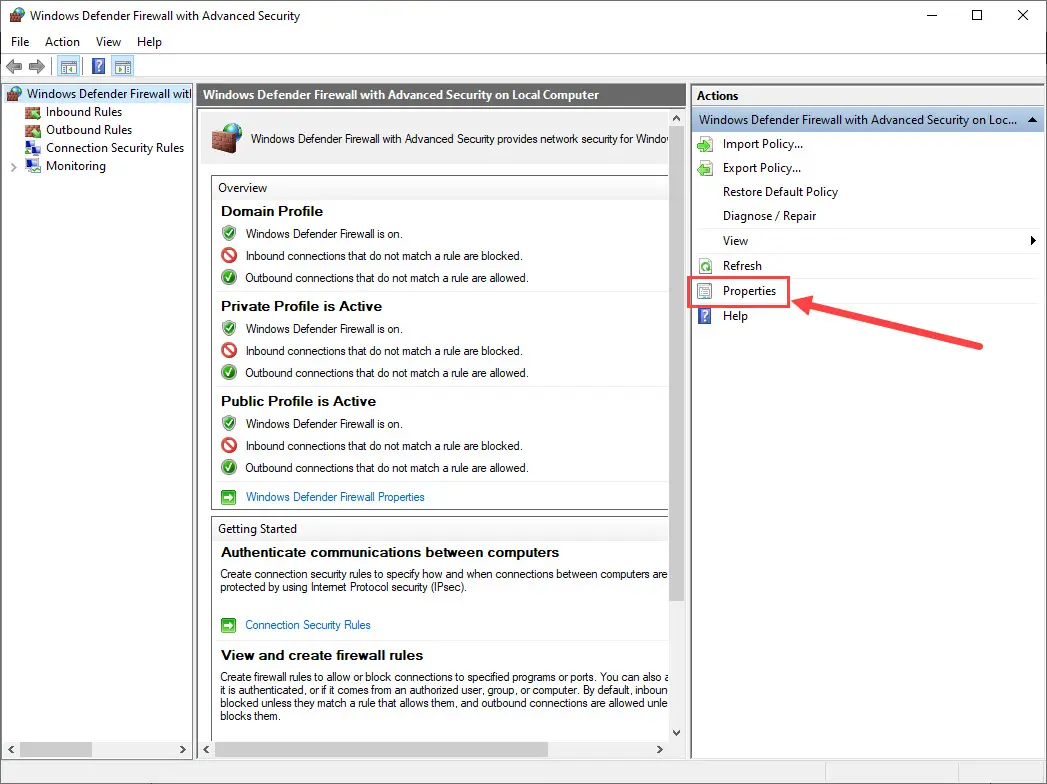The height and width of the screenshot is (784, 1047).
Task: Click the Inbound Rules tree icon
Action: click(33, 112)
